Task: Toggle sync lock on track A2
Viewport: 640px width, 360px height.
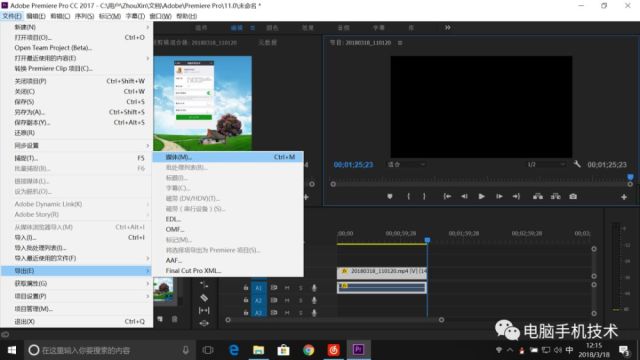Action: click(274, 300)
